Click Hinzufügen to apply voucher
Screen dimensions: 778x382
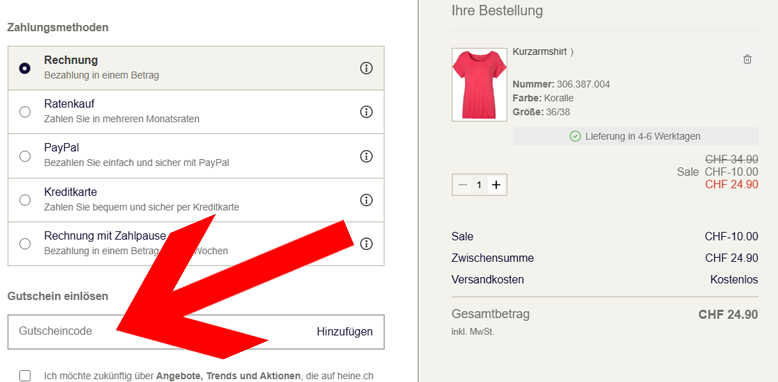click(345, 331)
